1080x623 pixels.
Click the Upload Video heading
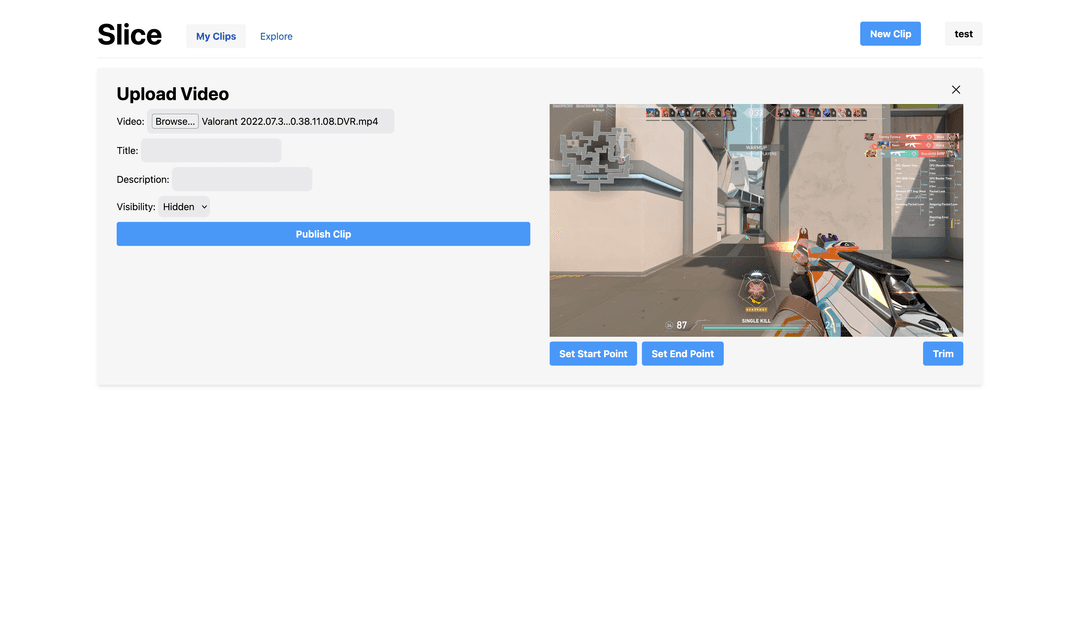click(172, 94)
